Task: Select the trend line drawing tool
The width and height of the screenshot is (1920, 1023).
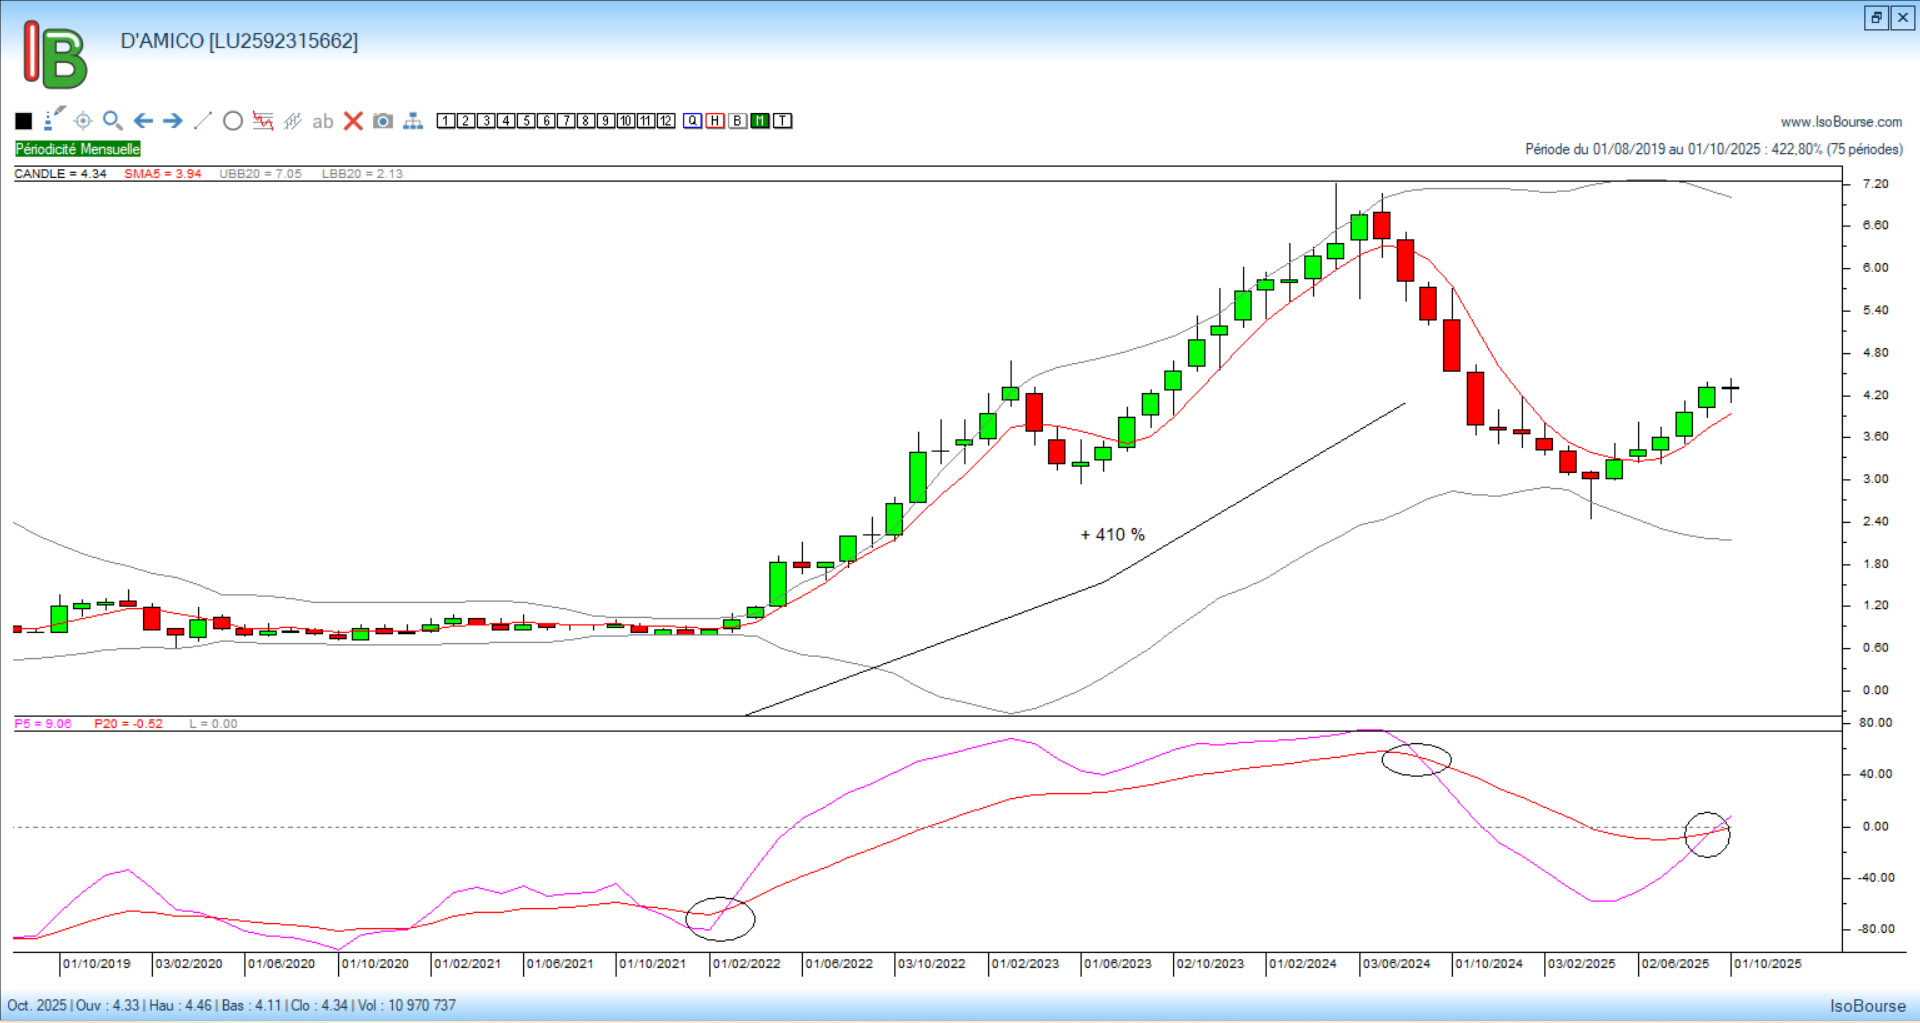Action: 203,121
